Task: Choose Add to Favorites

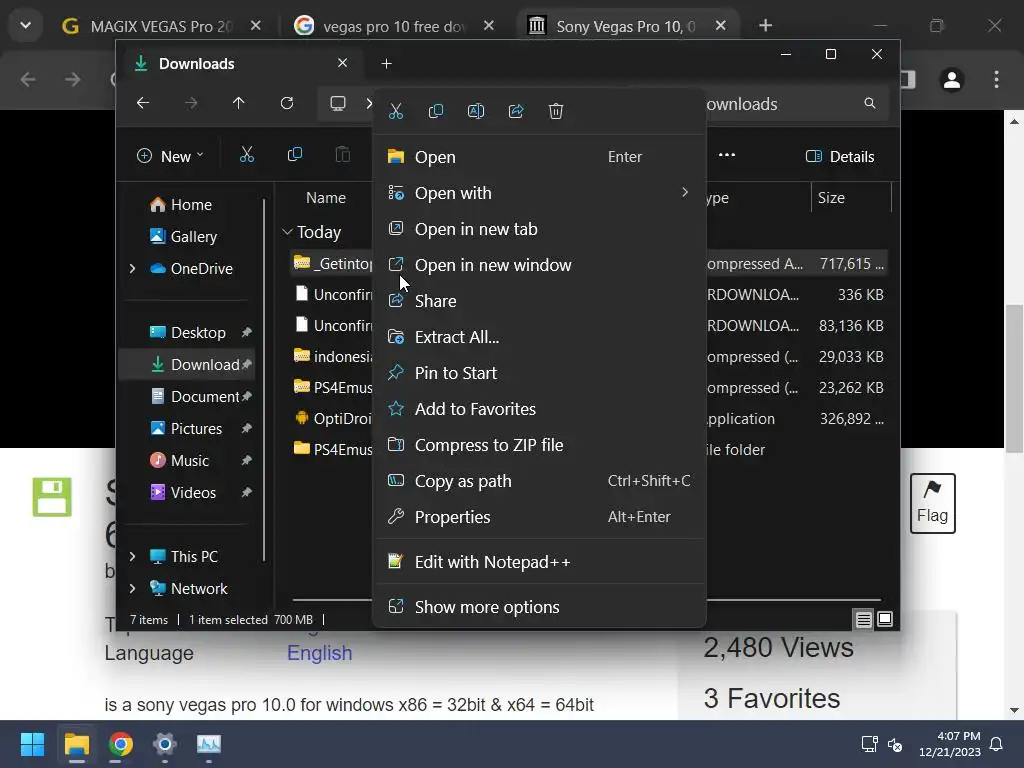Action: [539, 408]
